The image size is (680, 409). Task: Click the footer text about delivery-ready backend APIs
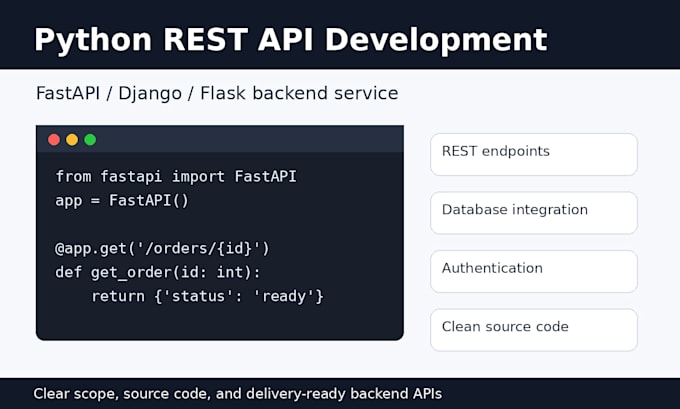(238, 394)
